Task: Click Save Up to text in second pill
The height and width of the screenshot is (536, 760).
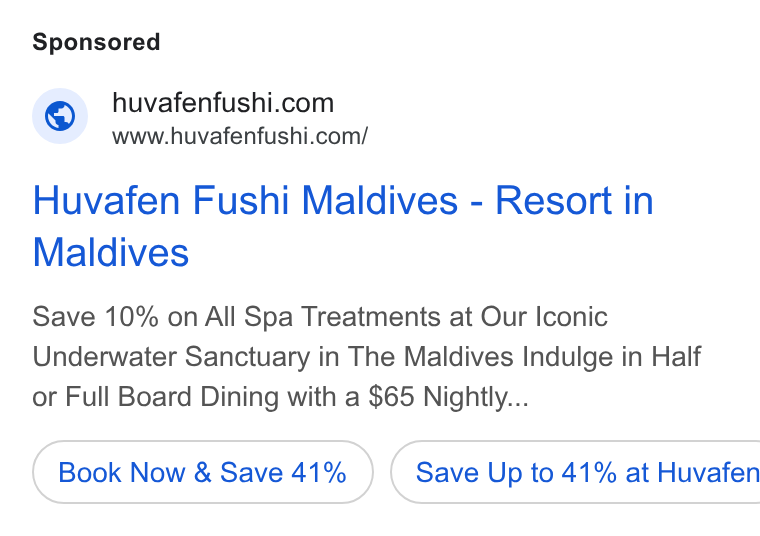Action: [484, 472]
